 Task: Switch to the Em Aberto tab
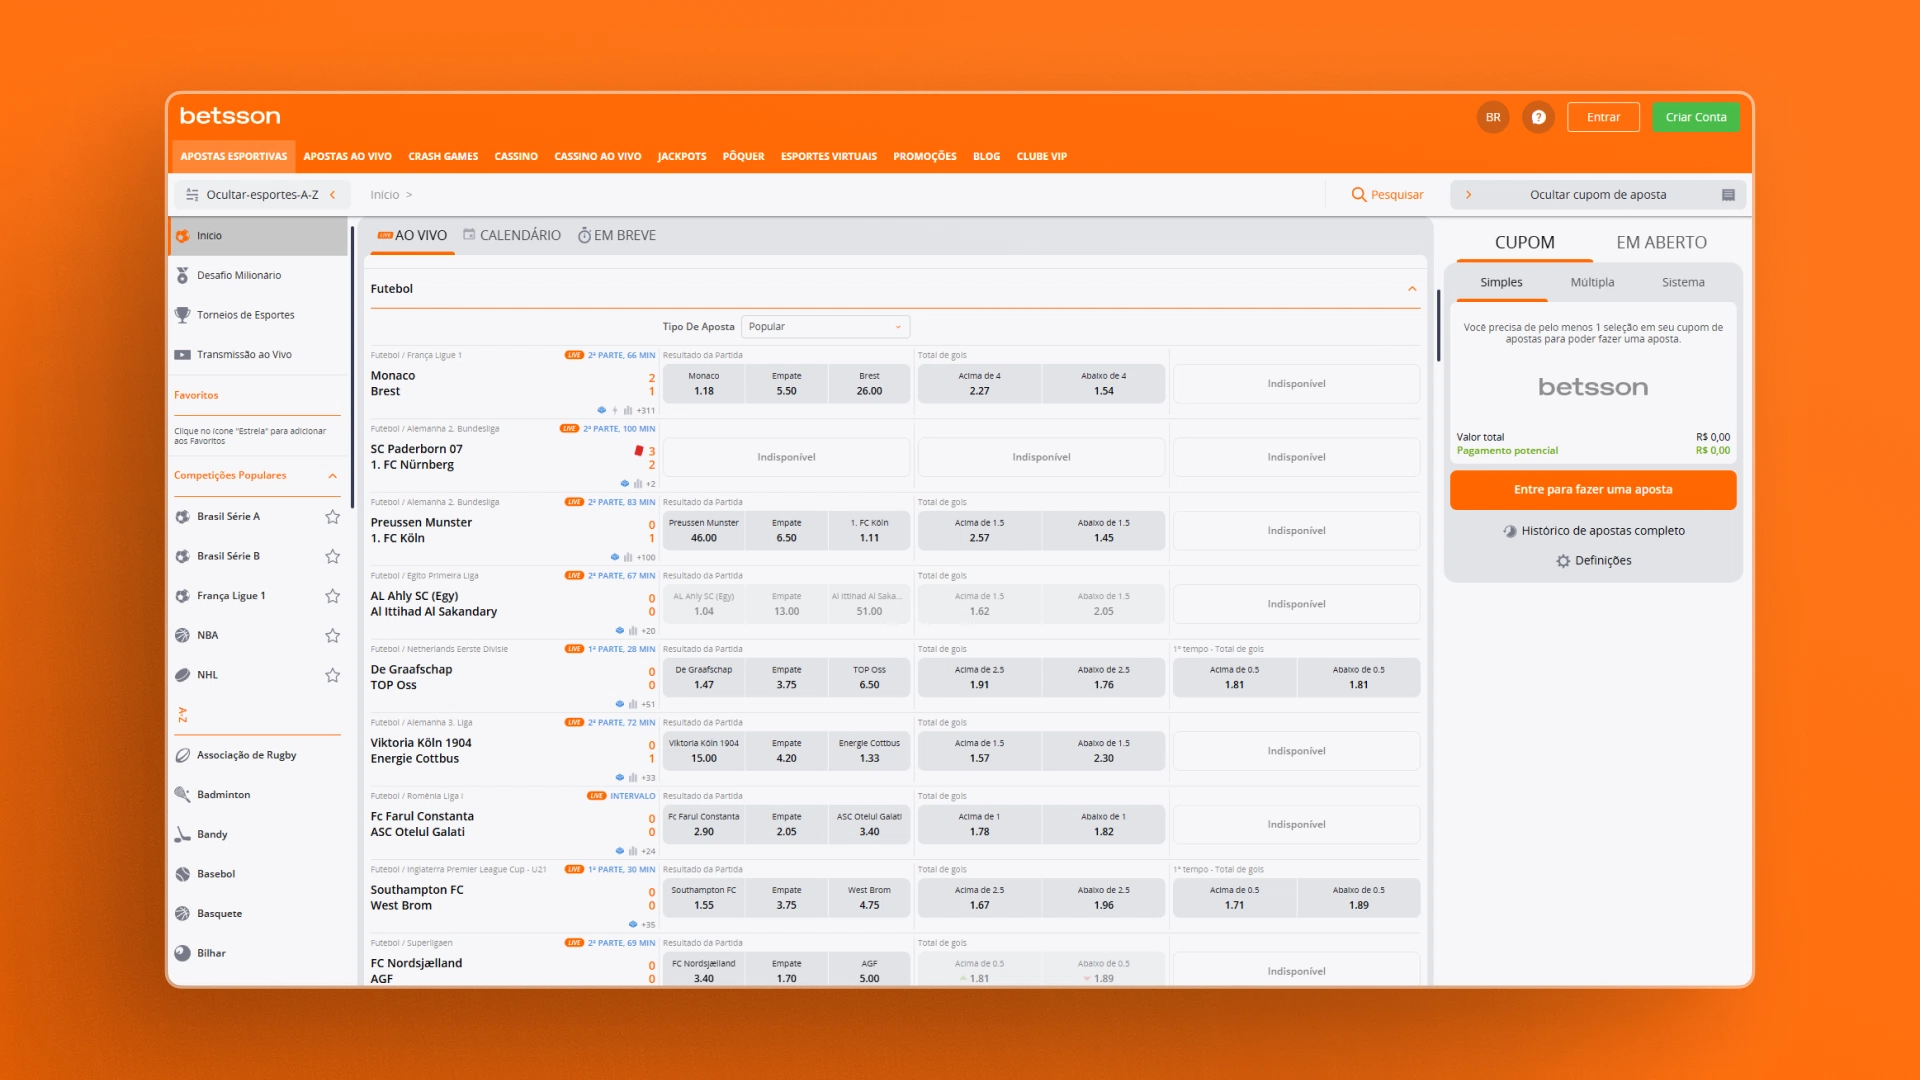1661,243
